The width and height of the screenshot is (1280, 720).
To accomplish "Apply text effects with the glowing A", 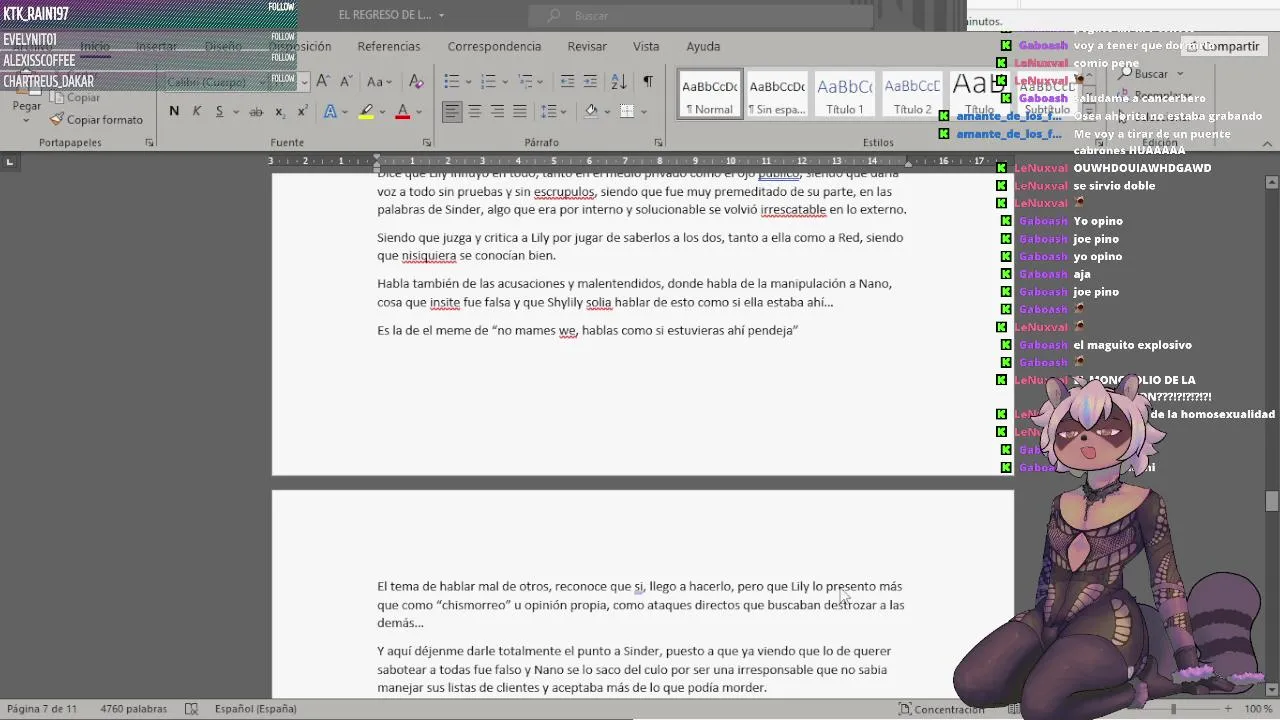I will click(330, 112).
